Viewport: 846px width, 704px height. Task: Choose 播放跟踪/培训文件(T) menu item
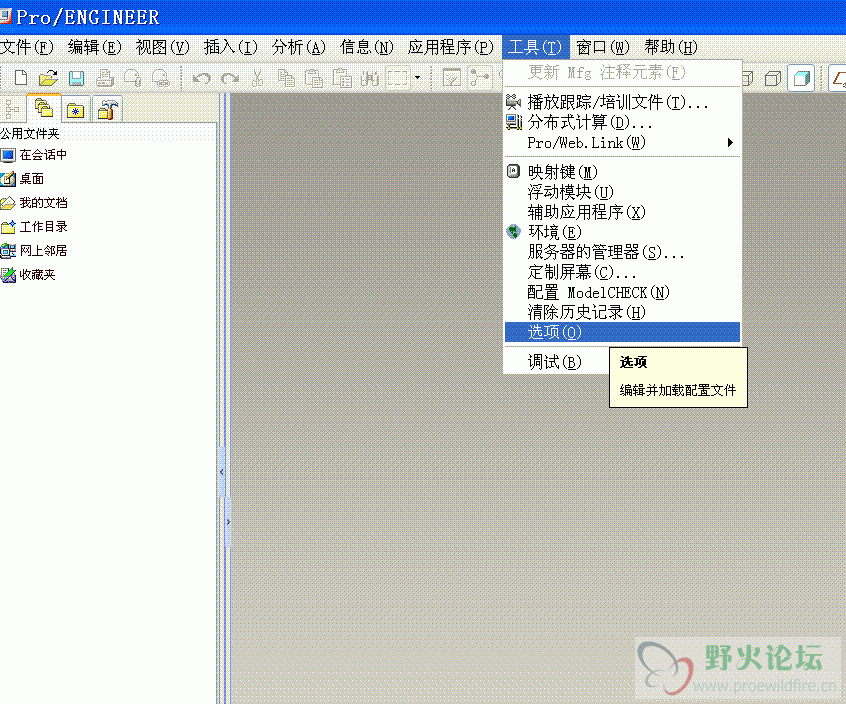[x=622, y=102]
